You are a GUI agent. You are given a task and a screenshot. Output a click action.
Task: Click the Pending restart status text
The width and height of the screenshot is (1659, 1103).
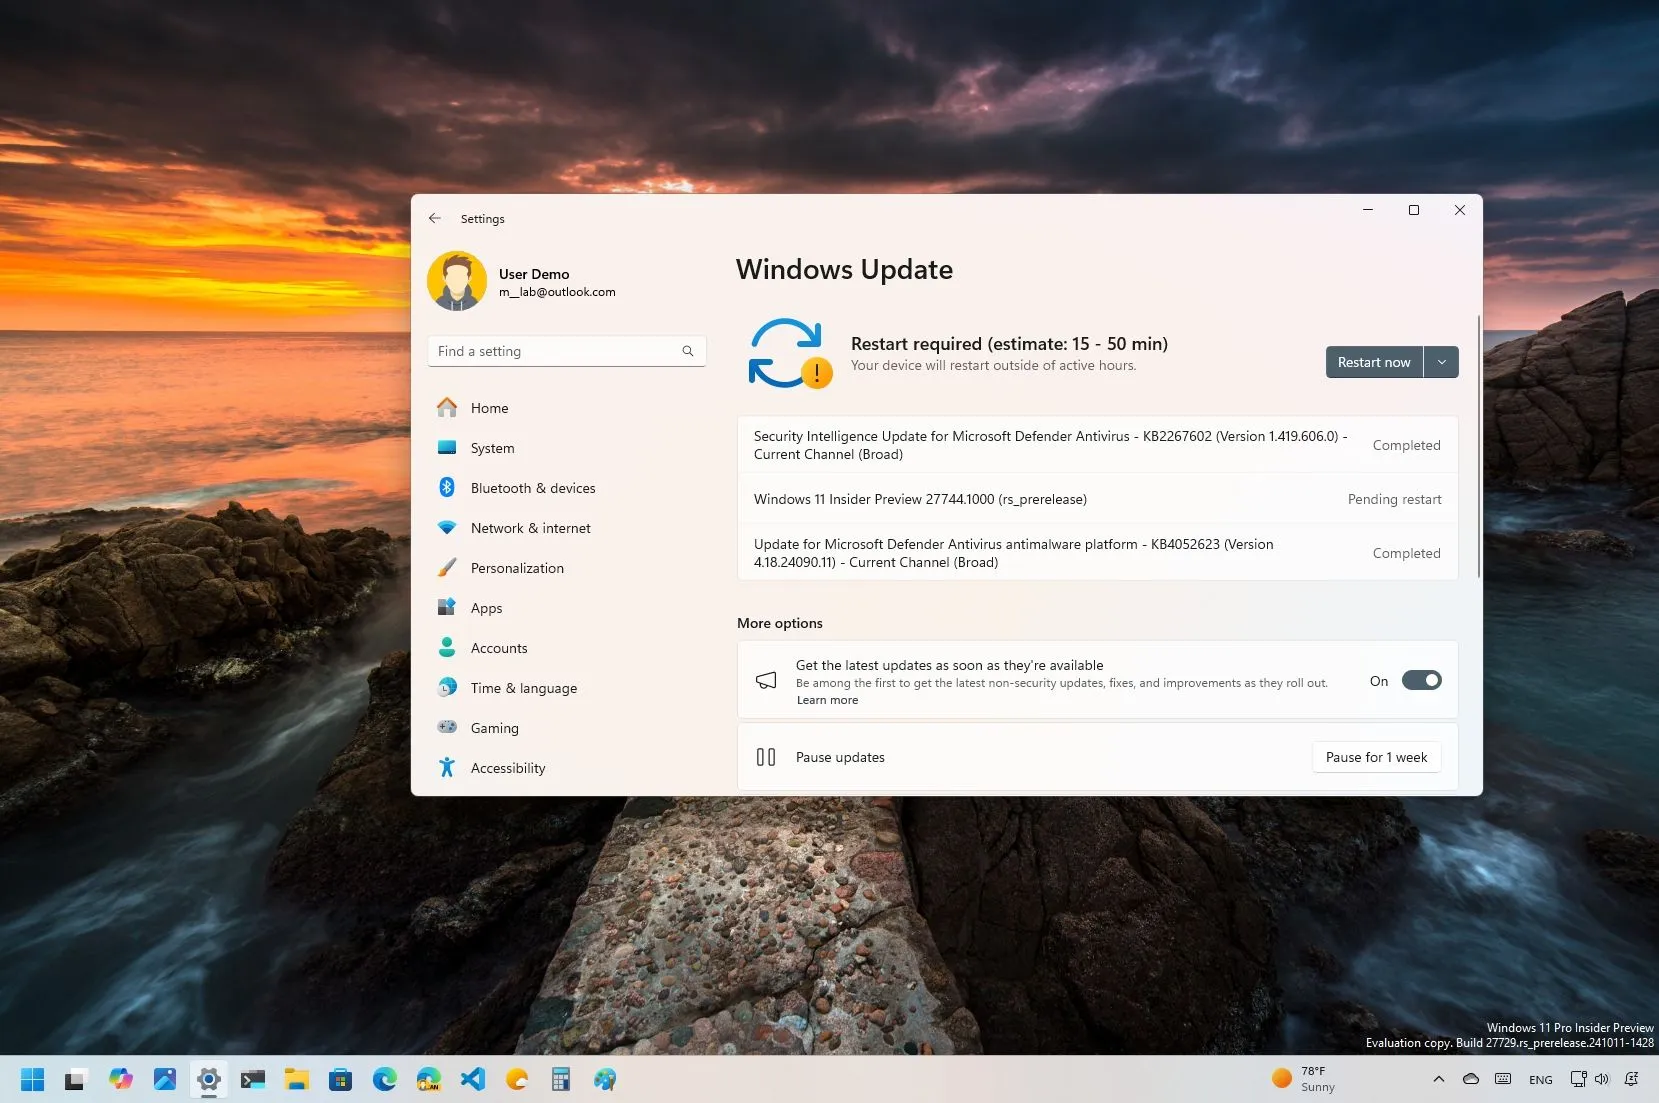coord(1394,499)
